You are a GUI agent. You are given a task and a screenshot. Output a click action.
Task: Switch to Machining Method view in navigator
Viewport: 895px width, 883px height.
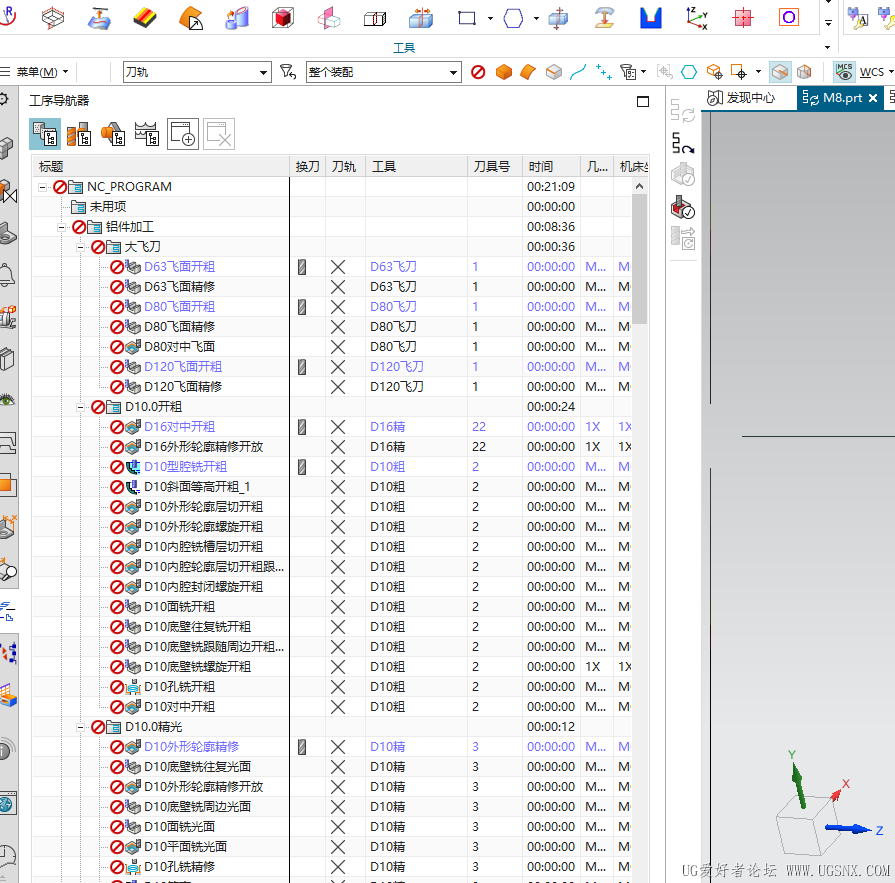tap(147, 135)
